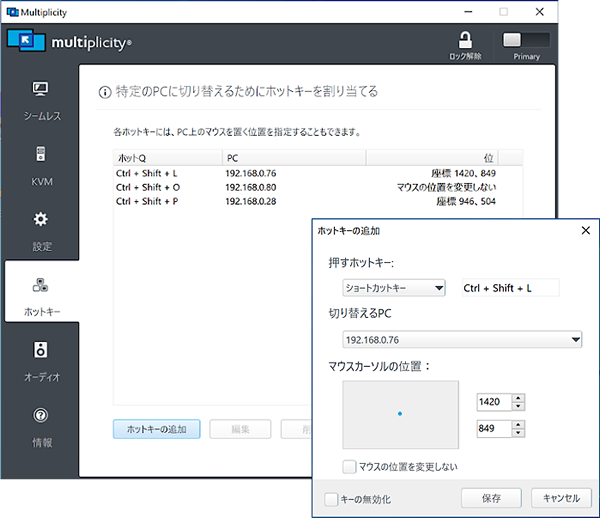Click the 座標 946, 504 position cell
The height and width of the screenshot is (518, 600).
coord(466,201)
